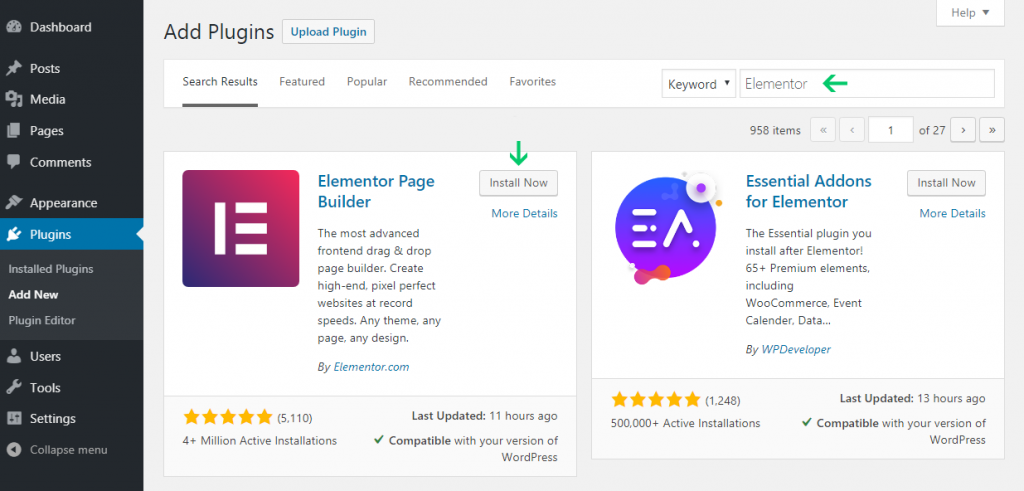Image resolution: width=1024 pixels, height=491 pixels.
Task: Switch to the Popular tab
Action: click(367, 82)
